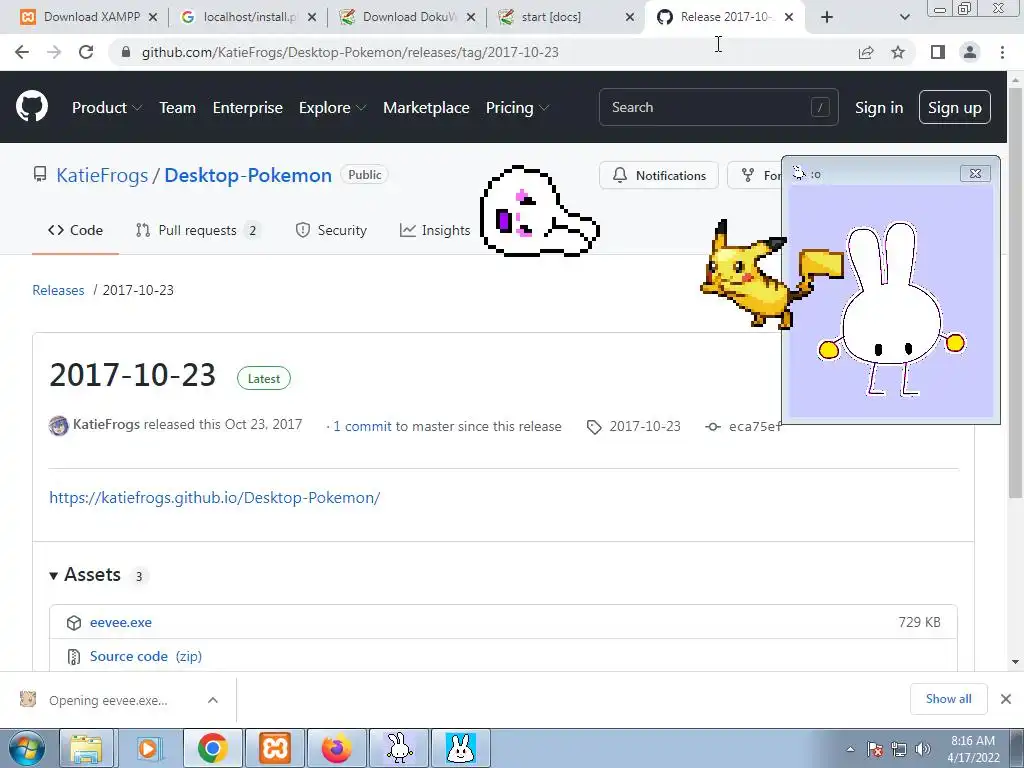The image size is (1024, 768).
Task: Click the Fork button
Action: [x=755, y=175]
